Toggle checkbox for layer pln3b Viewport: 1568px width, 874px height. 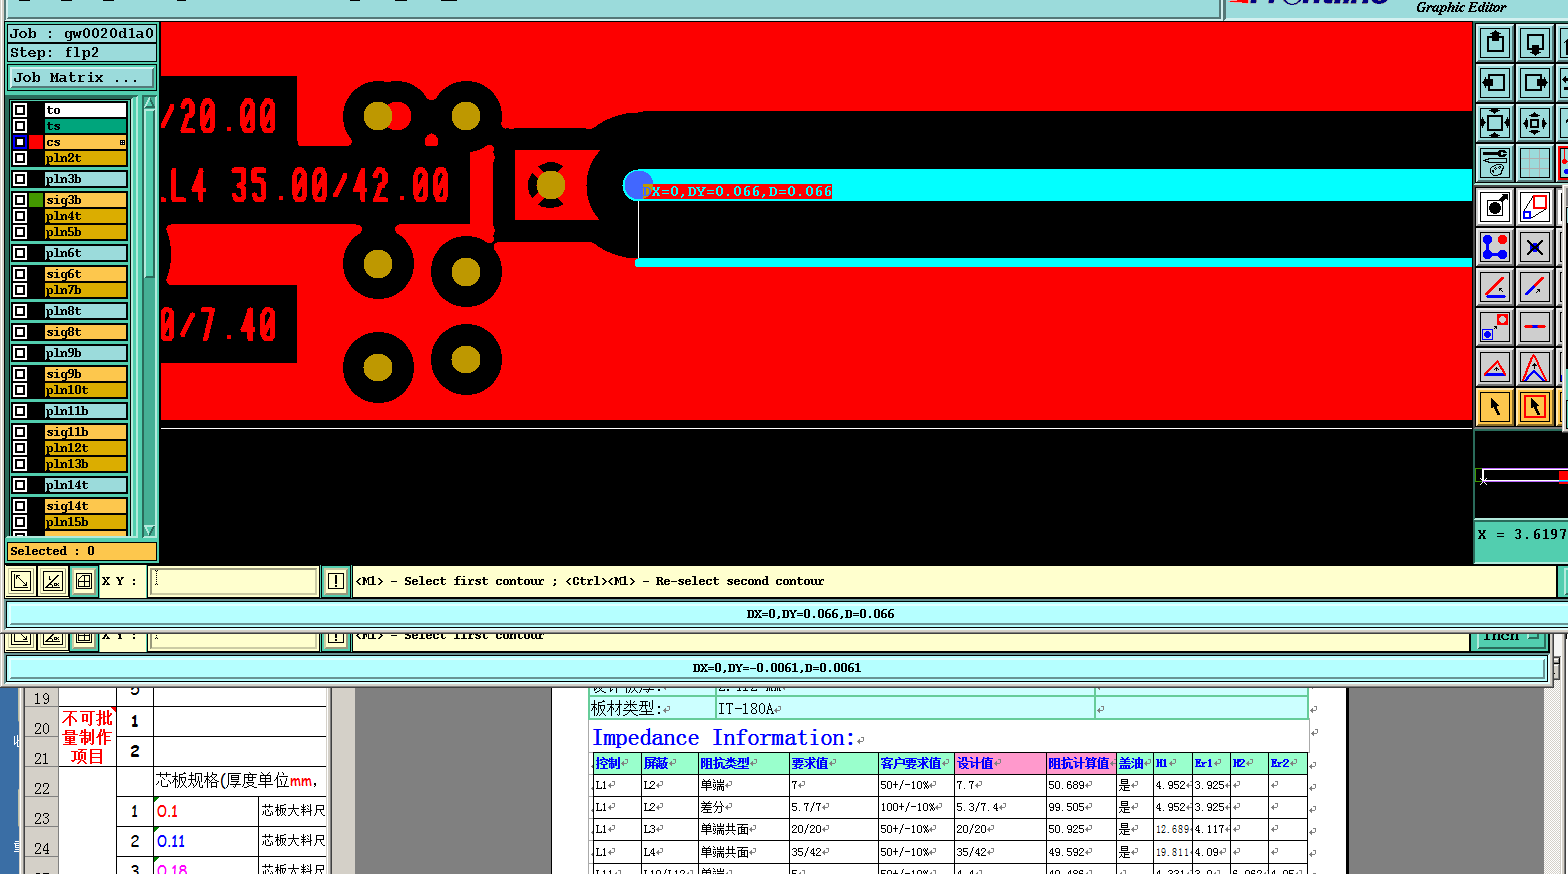coord(20,179)
